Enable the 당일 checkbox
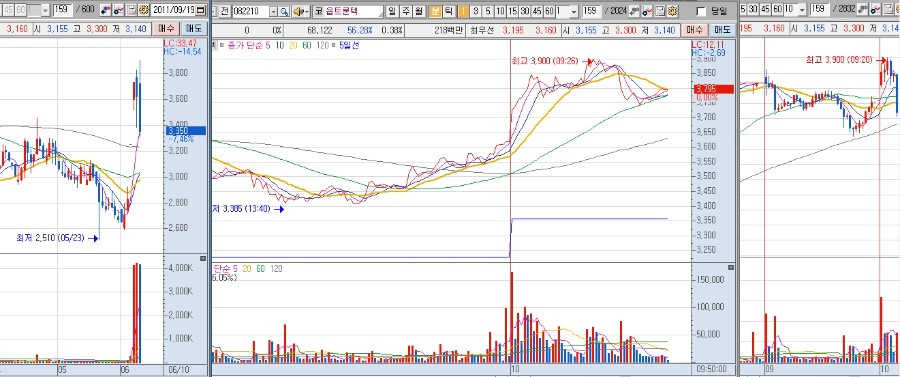This screenshot has width=900, height=377. point(701,11)
